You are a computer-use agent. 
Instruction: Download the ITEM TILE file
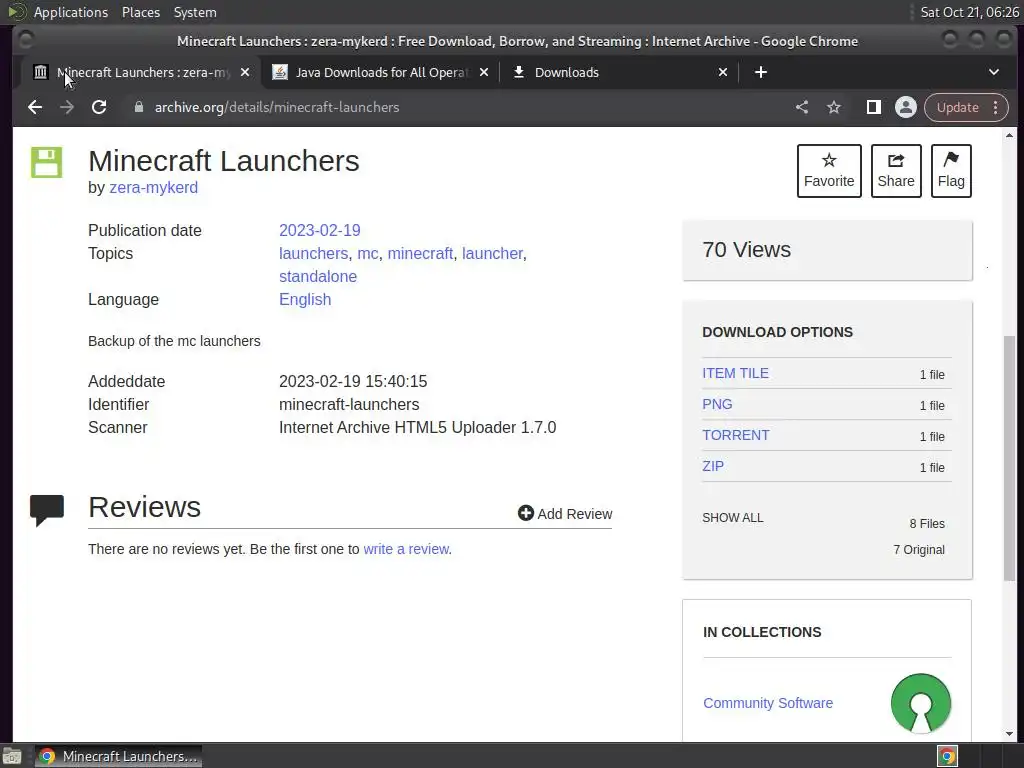click(x=735, y=374)
